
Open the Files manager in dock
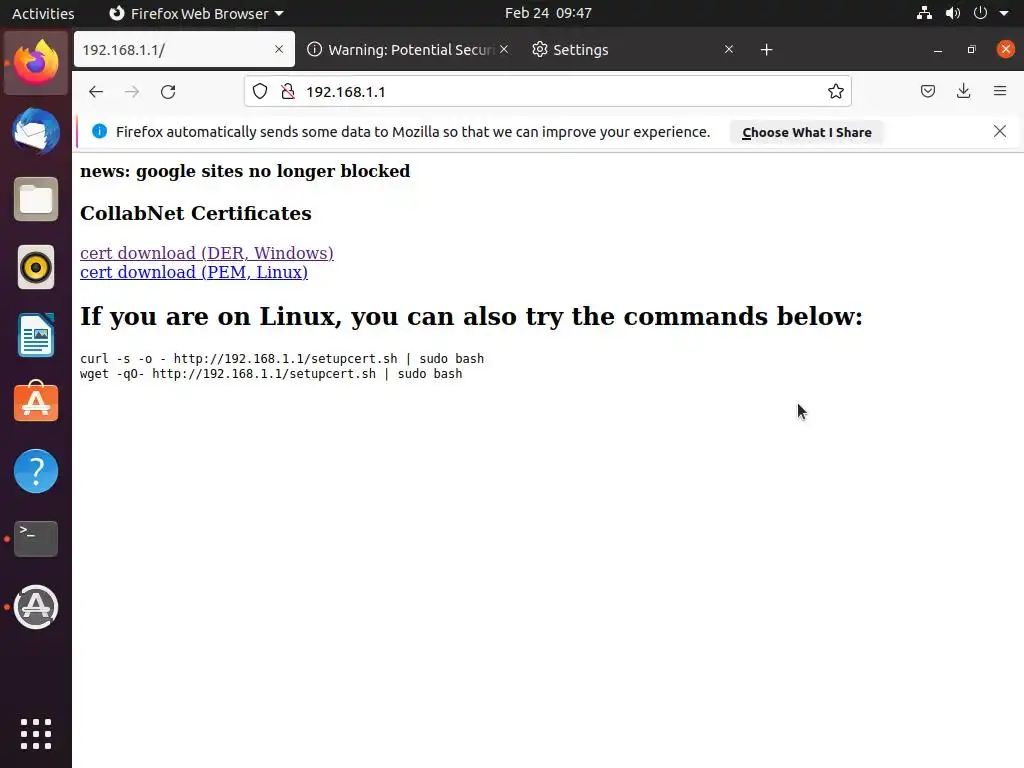(36, 199)
